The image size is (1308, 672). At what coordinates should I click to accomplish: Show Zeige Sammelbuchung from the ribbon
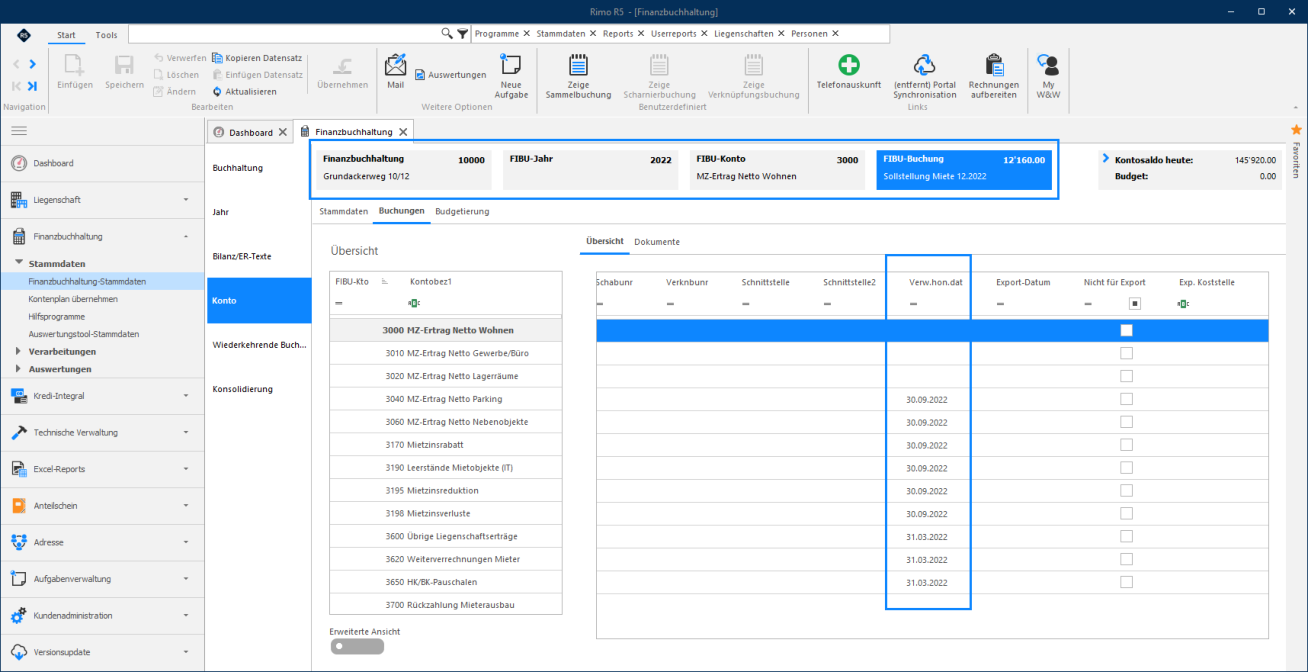tap(578, 76)
